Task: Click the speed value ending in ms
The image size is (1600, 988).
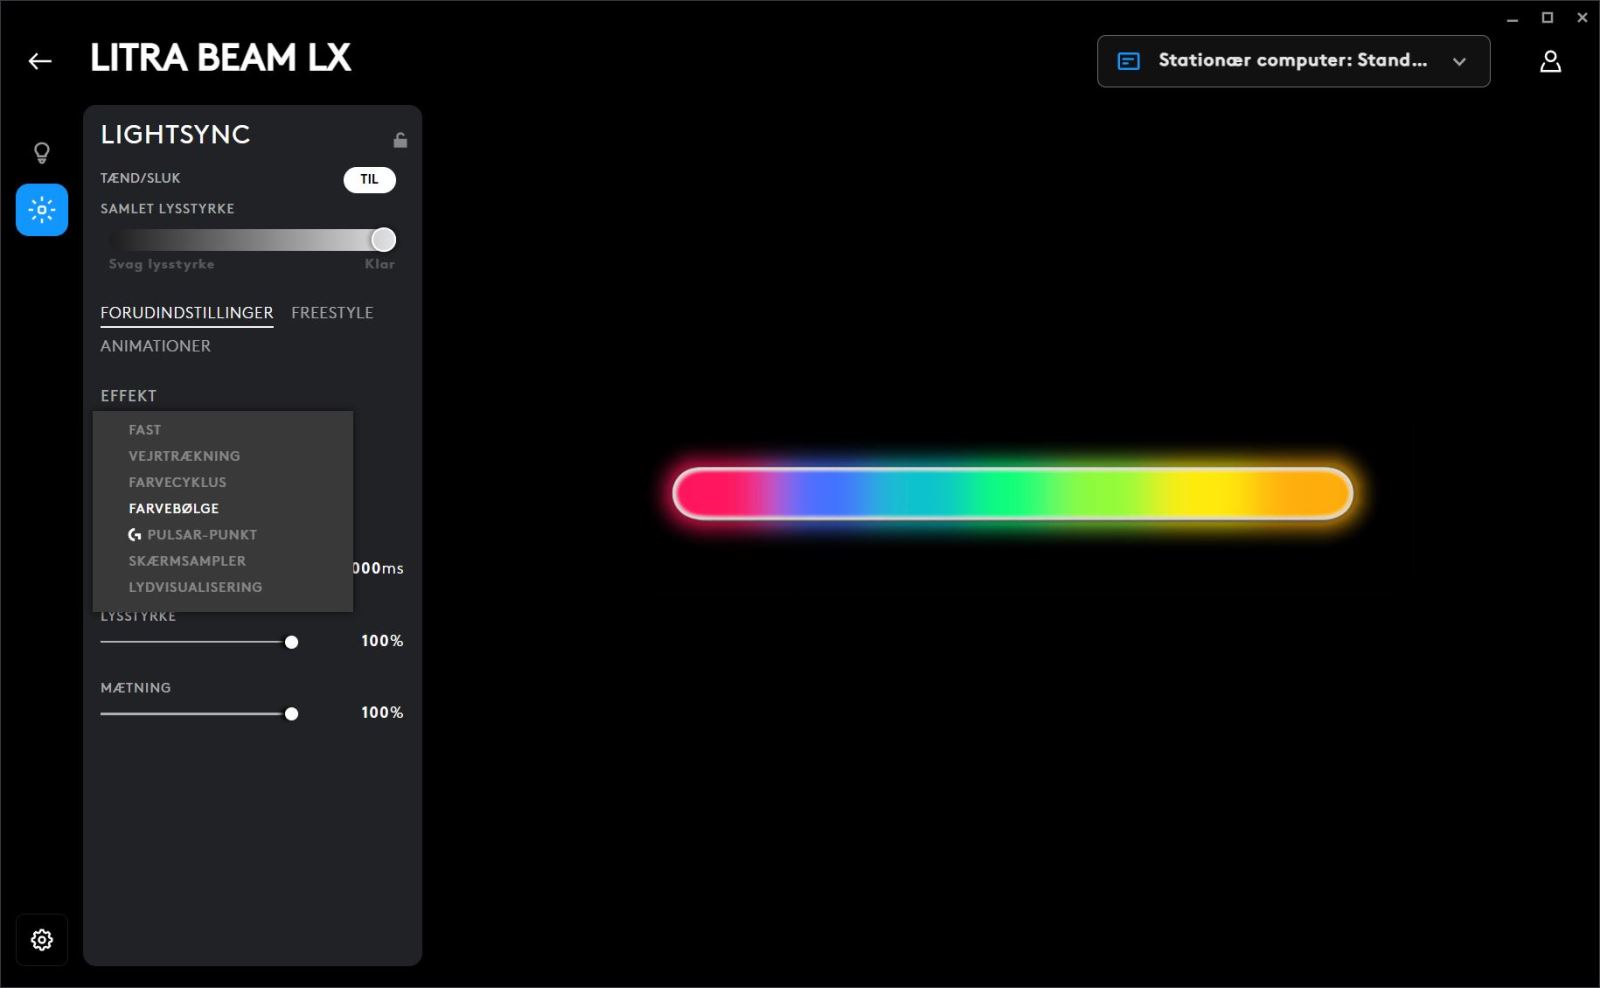Action: tap(378, 568)
